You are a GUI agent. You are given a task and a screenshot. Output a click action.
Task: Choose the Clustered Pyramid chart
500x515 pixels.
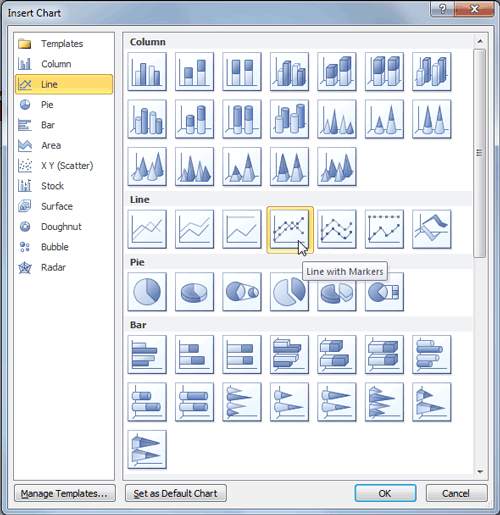point(194,167)
